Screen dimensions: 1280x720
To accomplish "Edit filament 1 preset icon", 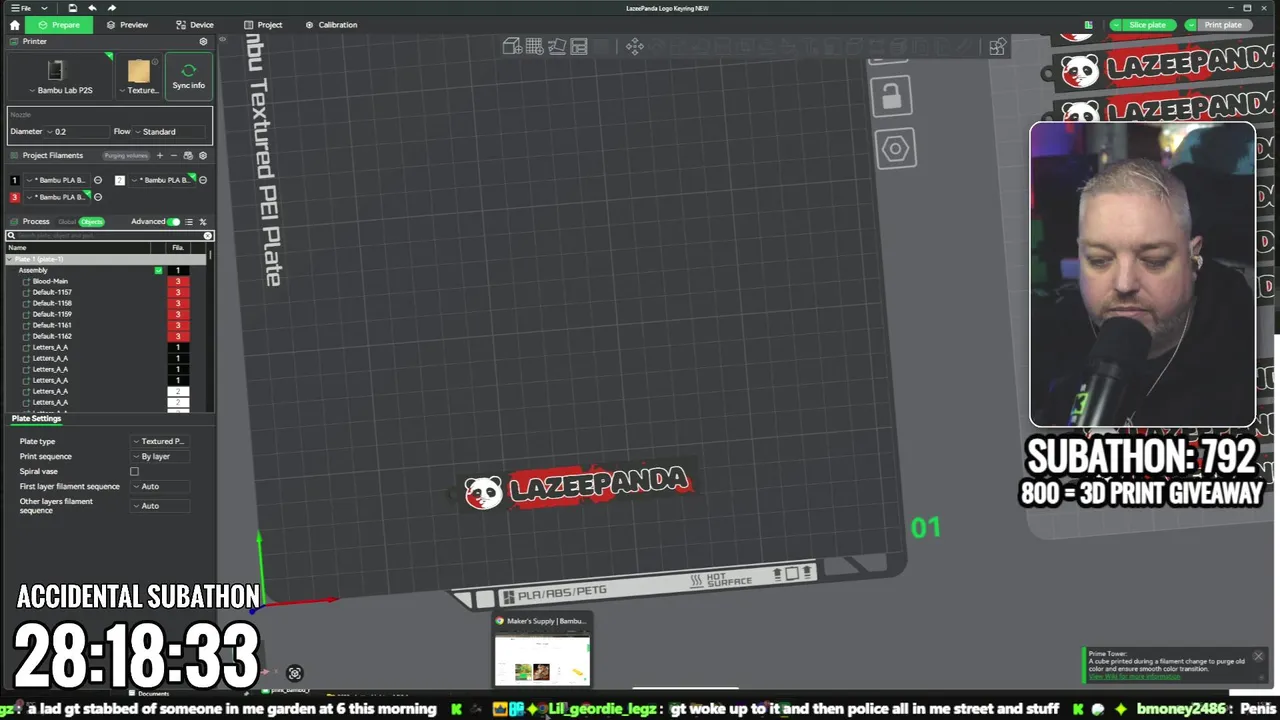I will 98,180.
